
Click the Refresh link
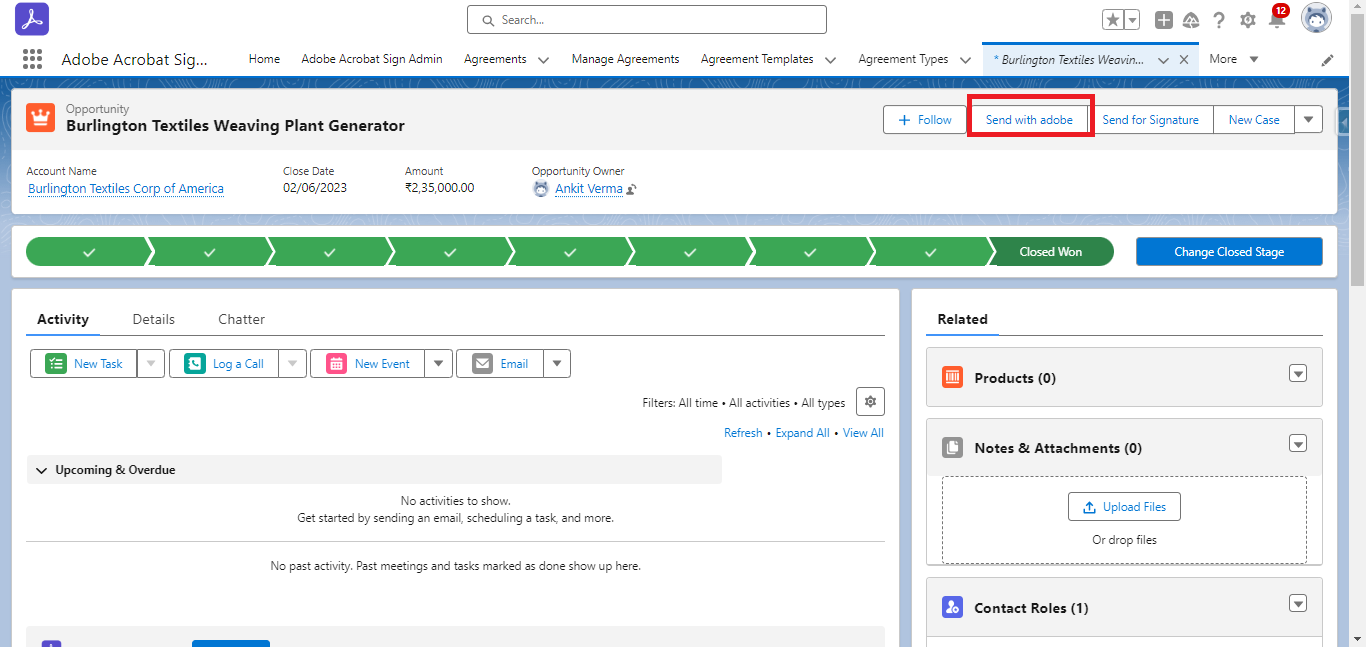743,433
